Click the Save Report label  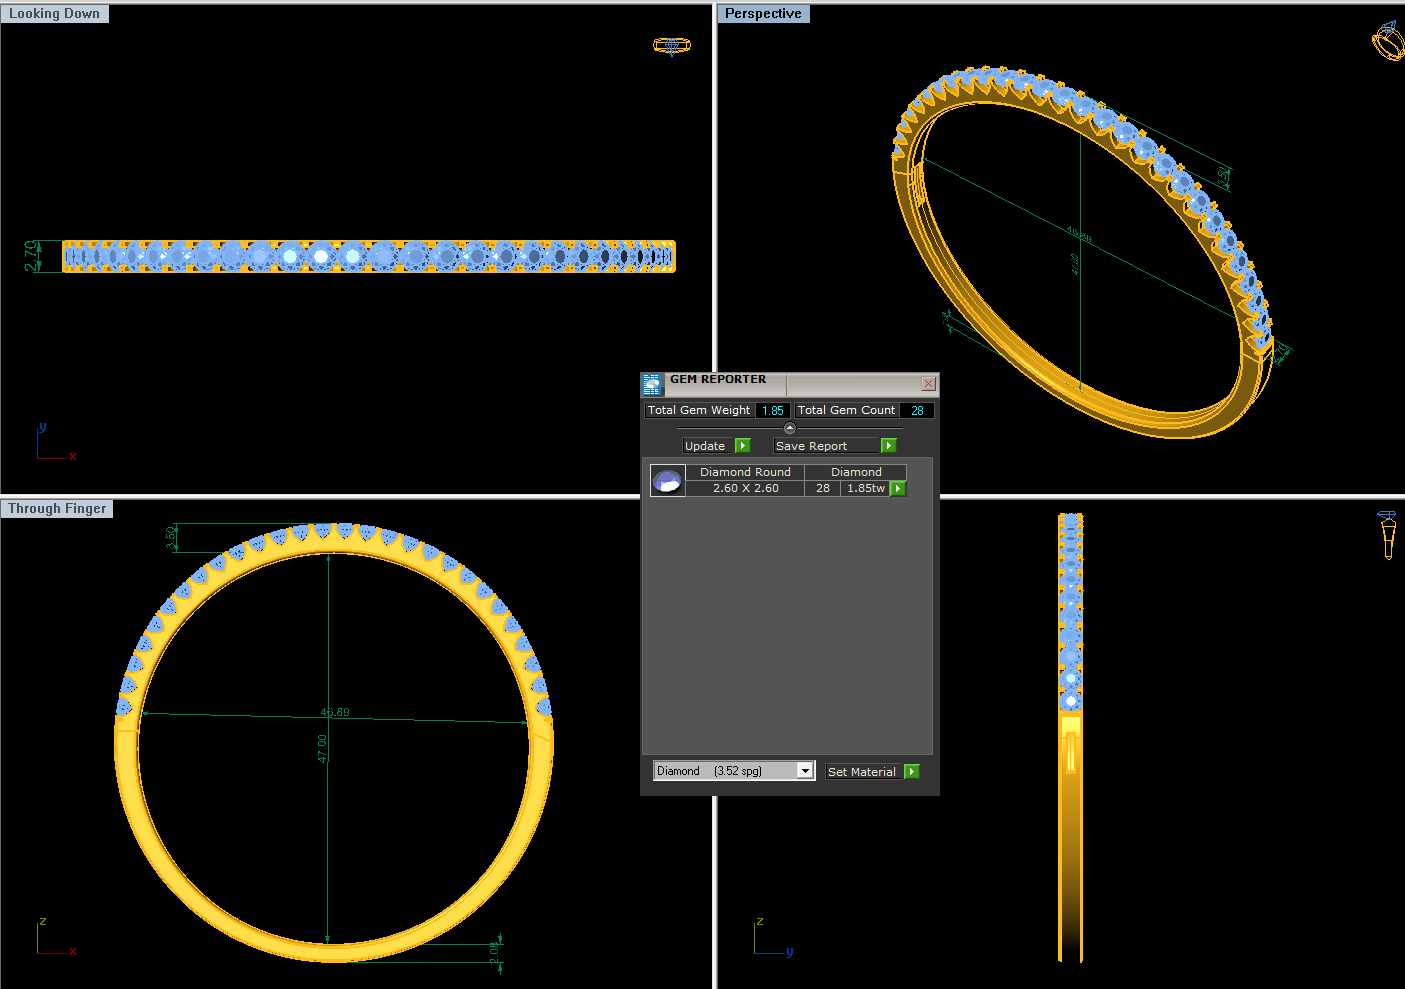click(x=811, y=446)
